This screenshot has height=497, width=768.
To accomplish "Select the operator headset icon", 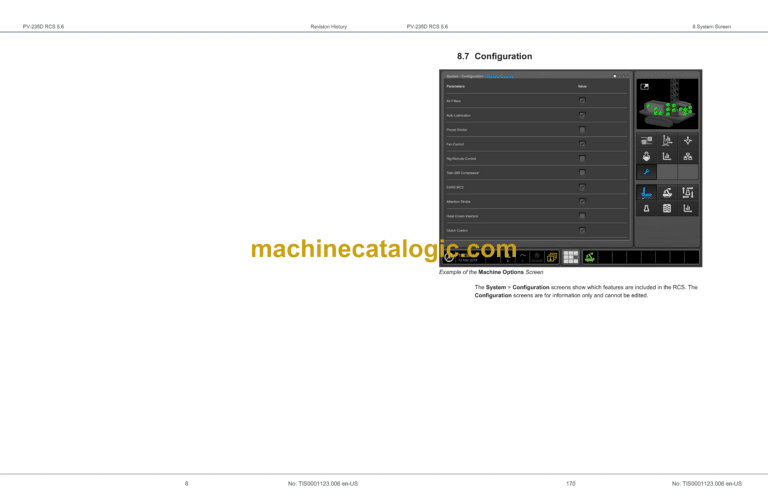I will coord(647,156).
